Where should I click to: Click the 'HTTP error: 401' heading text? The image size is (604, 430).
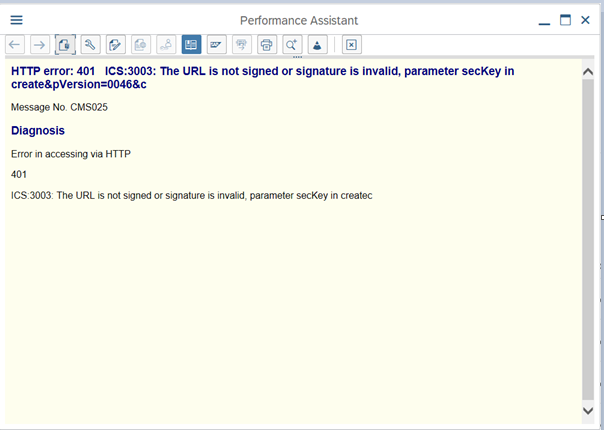[x=53, y=71]
